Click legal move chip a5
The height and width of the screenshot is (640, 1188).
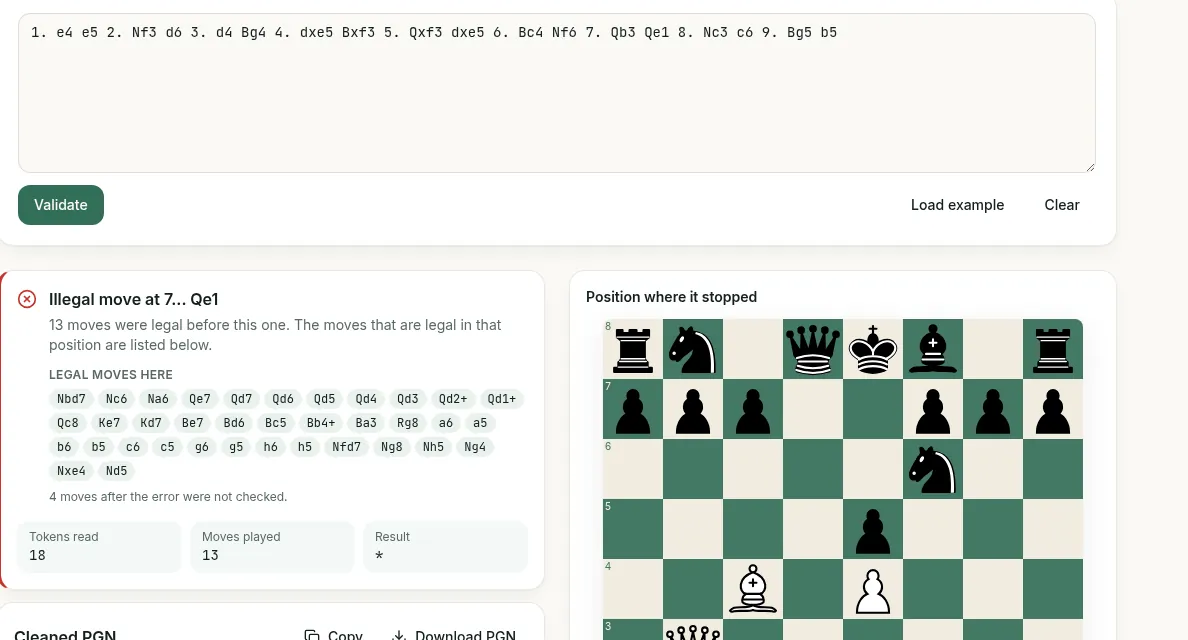click(x=480, y=423)
